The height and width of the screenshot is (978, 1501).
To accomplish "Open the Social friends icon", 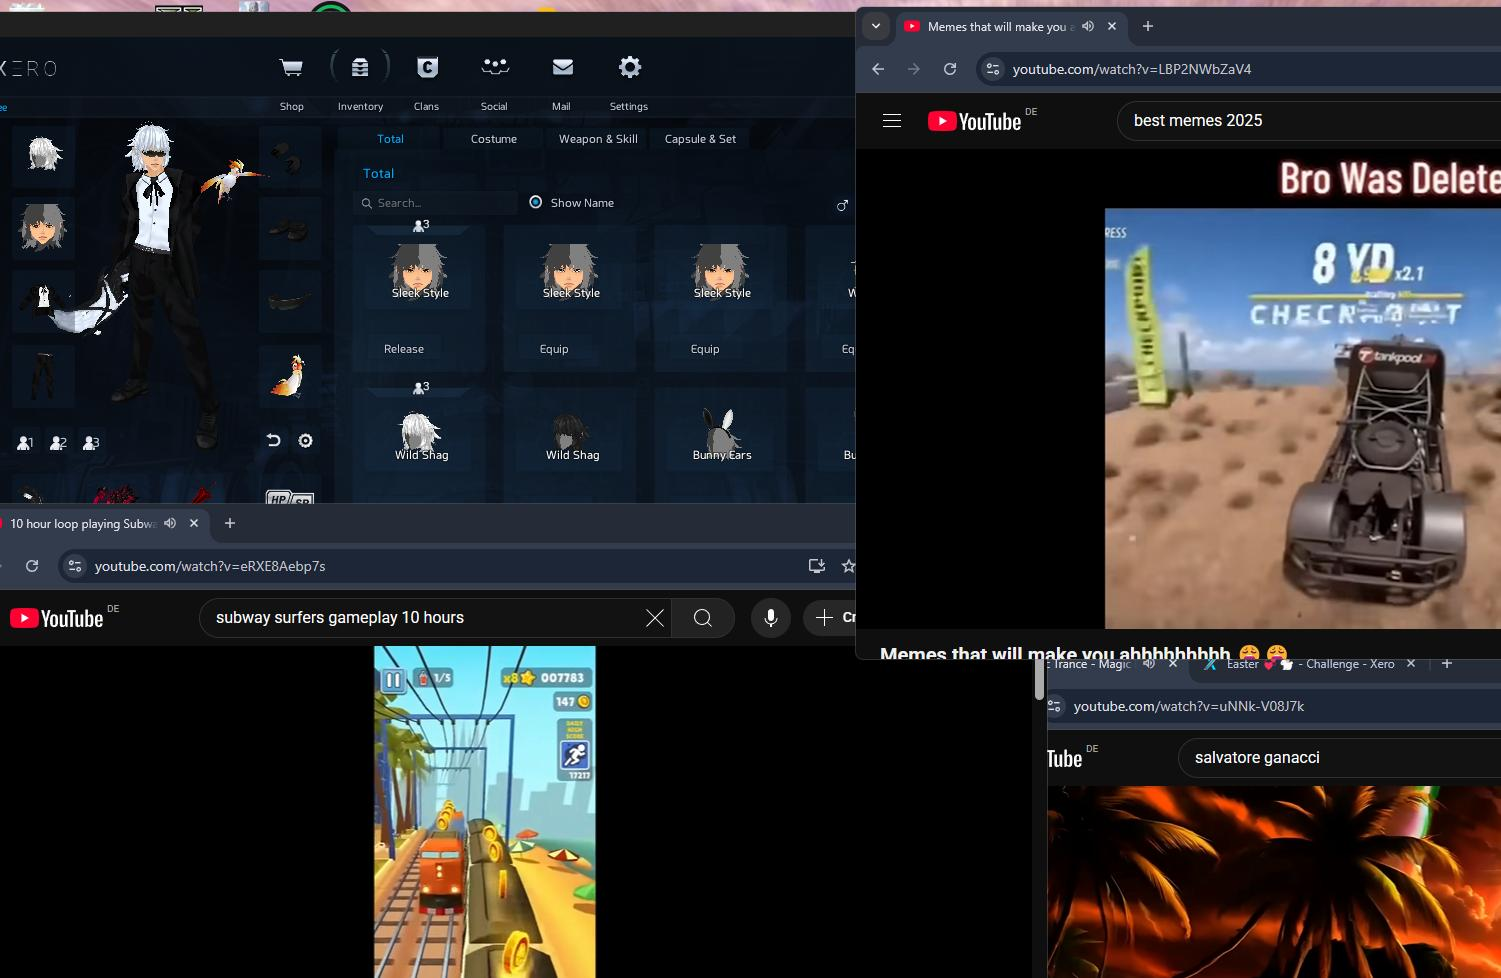I will [x=495, y=67].
